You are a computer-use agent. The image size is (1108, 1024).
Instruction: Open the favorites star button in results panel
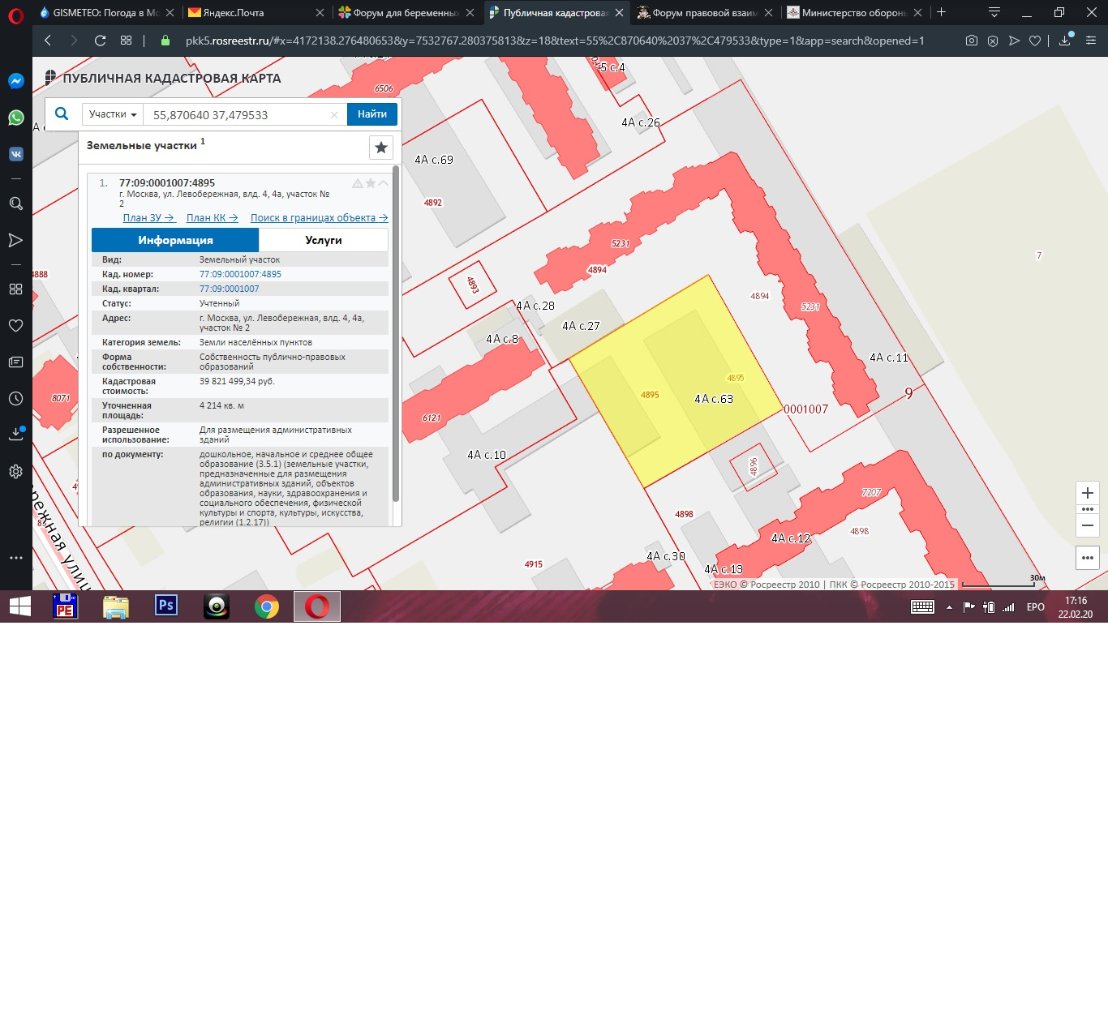click(381, 148)
